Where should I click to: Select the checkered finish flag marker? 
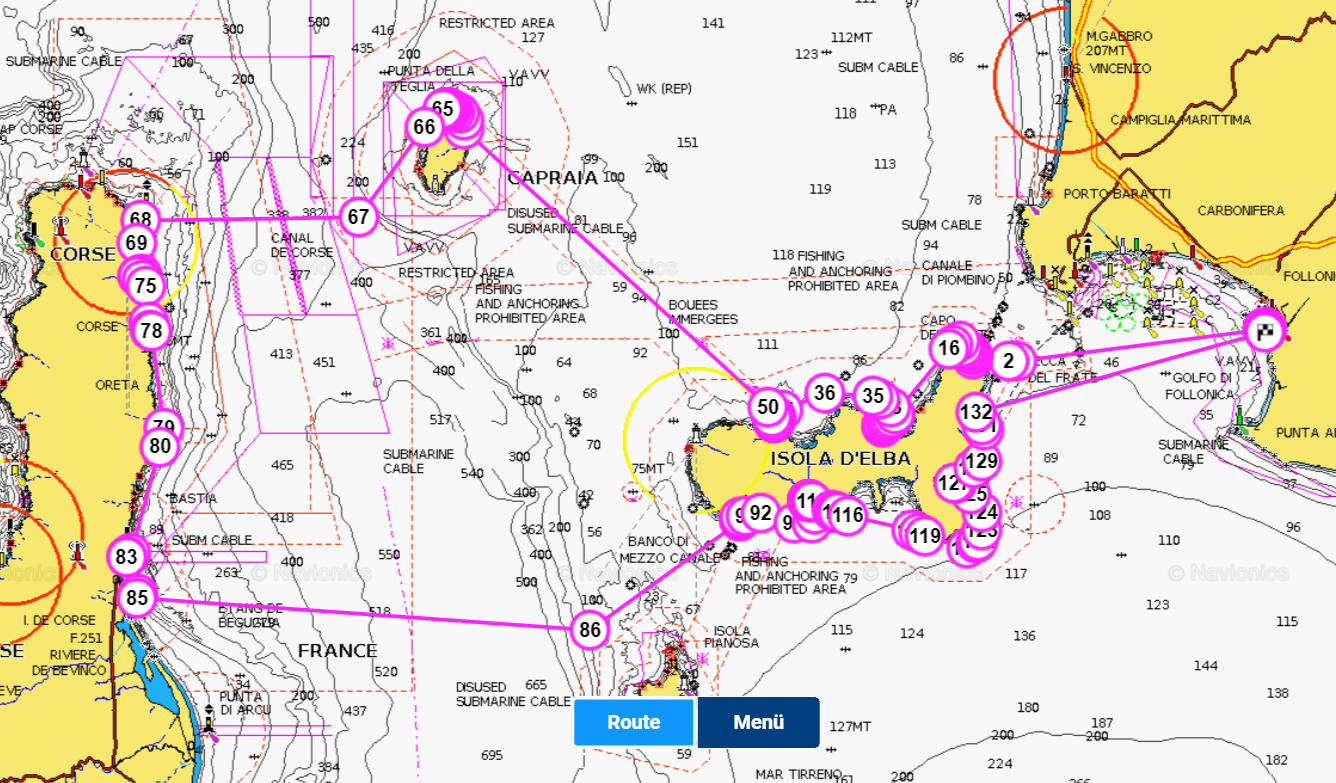coord(1266,331)
